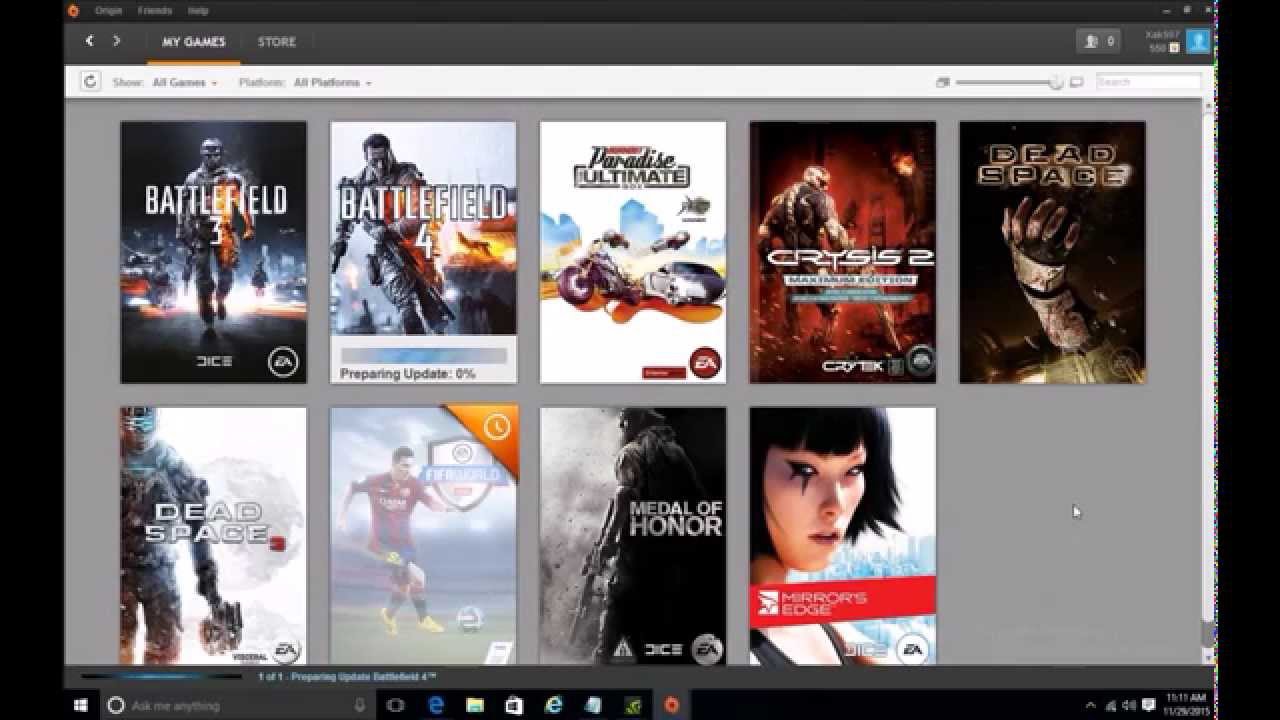This screenshot has width=1280, height=720.
Task: Select the Medal of Honor tile
Action: click(633, 535)
